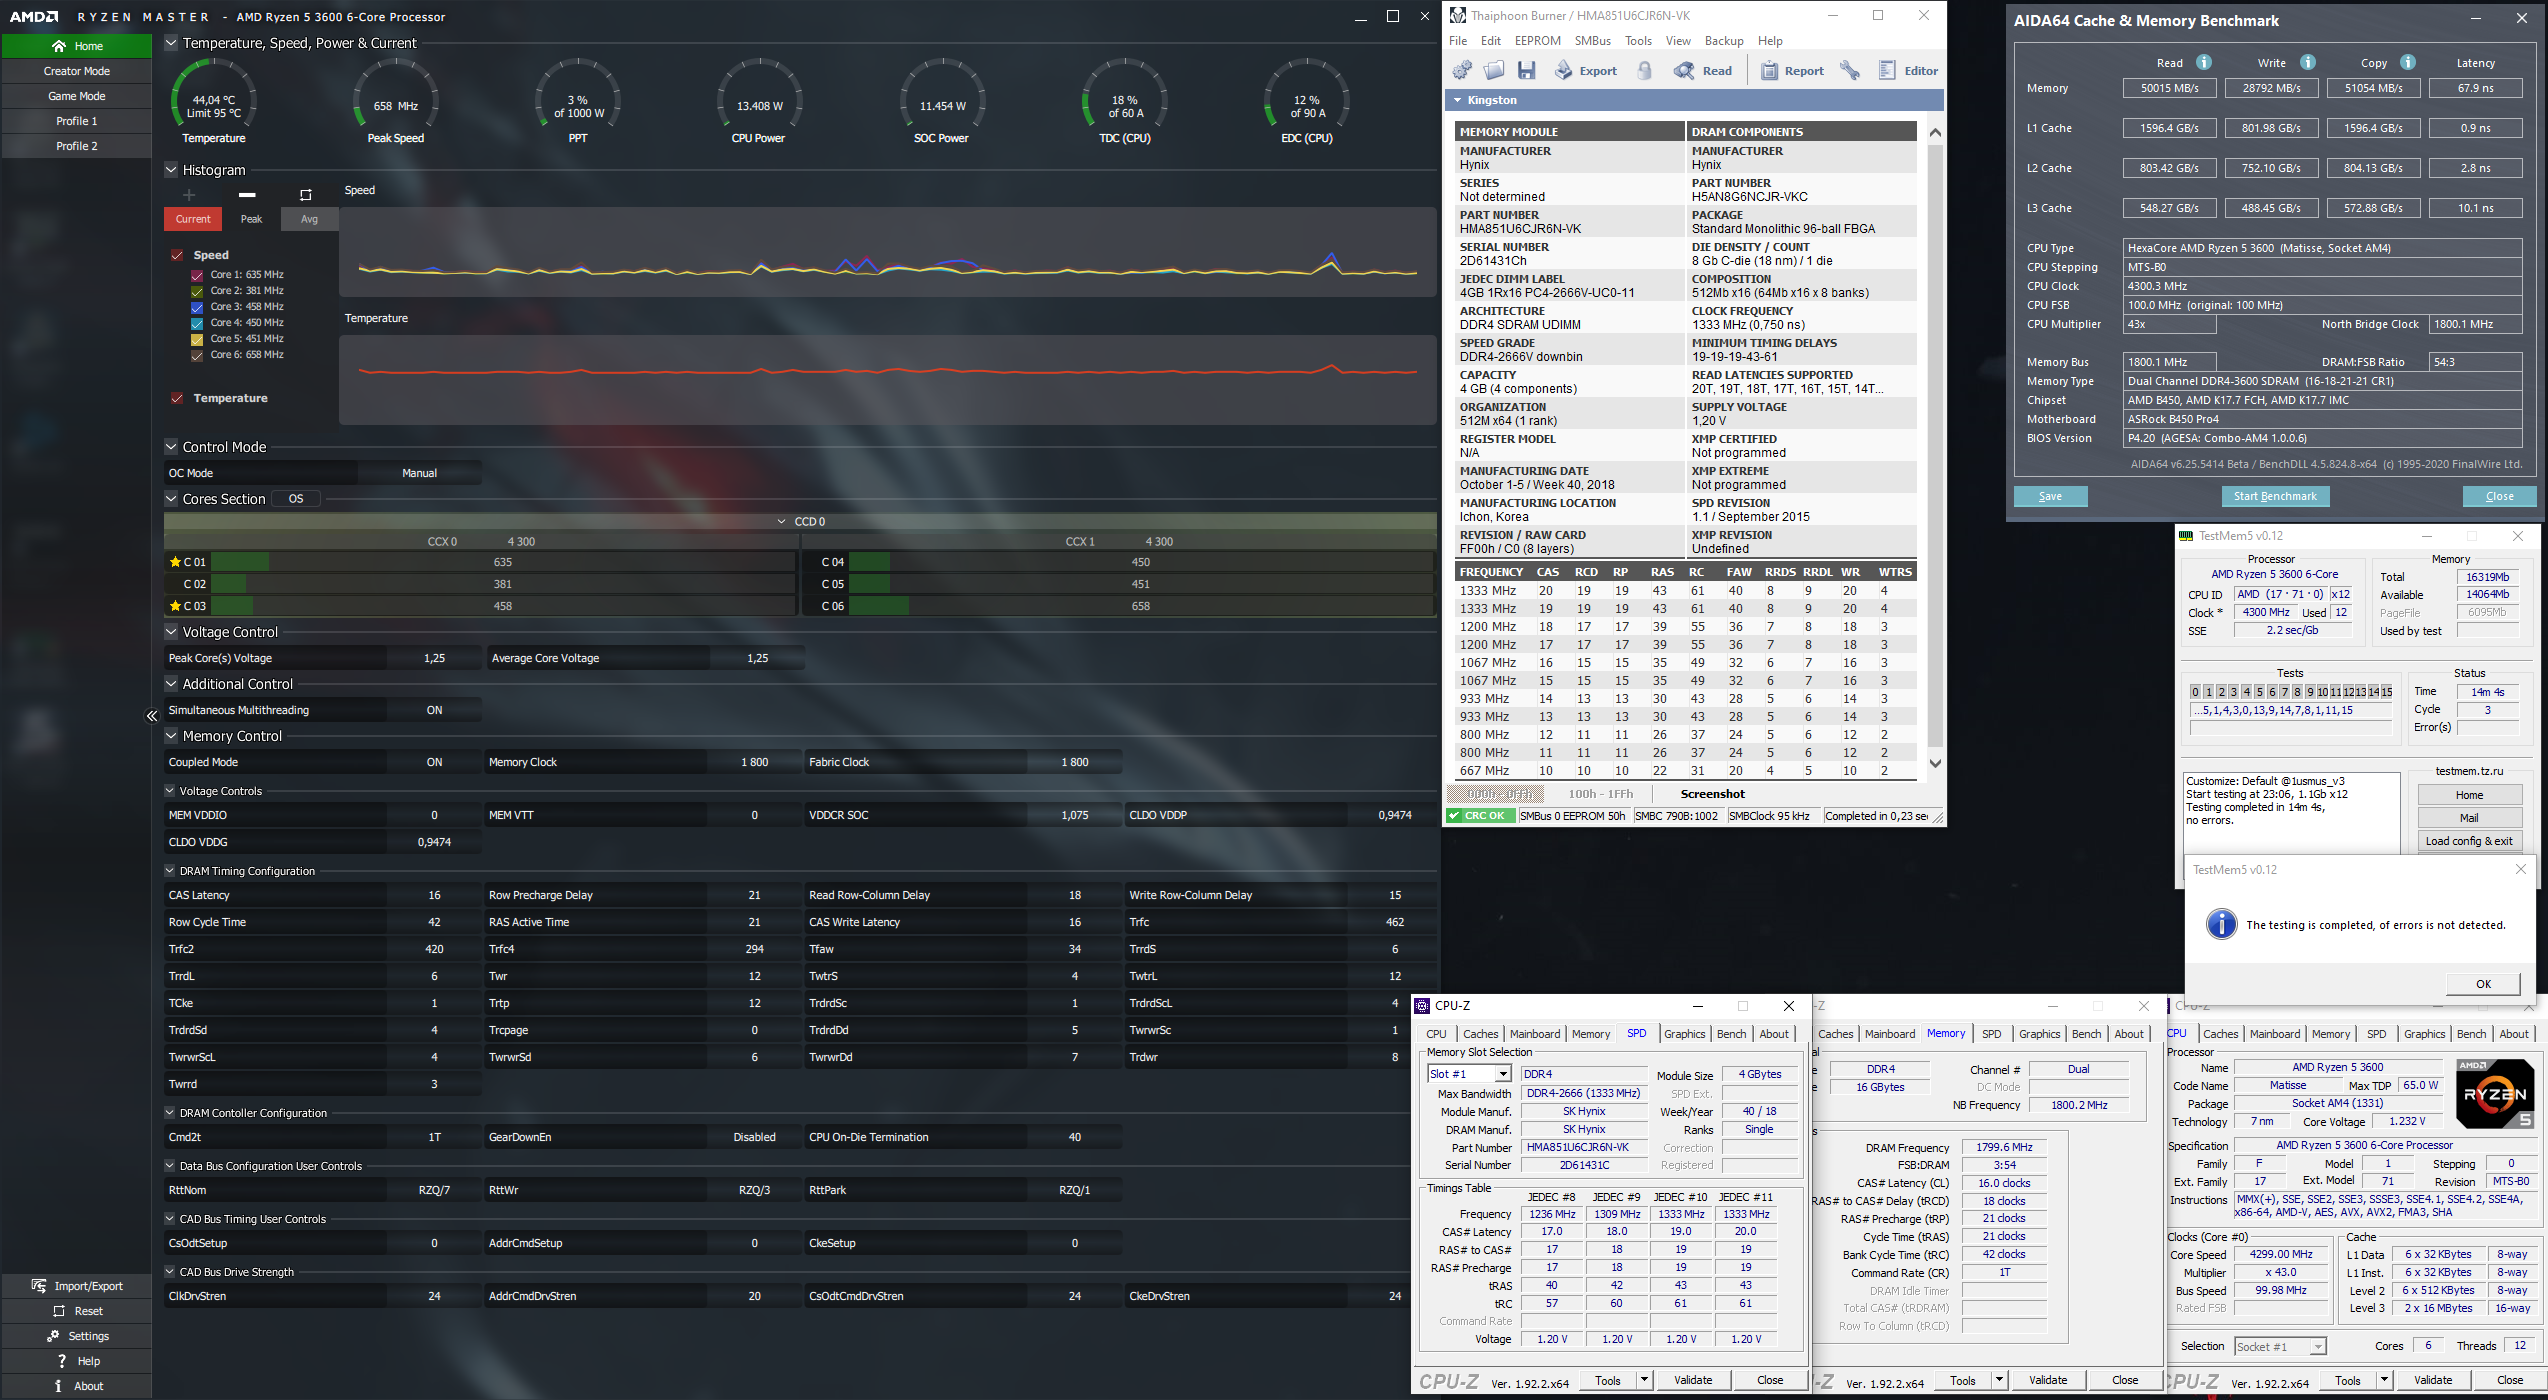Switch to Mainboard tab in CPU-Z SPD window

[1534, 1034]
